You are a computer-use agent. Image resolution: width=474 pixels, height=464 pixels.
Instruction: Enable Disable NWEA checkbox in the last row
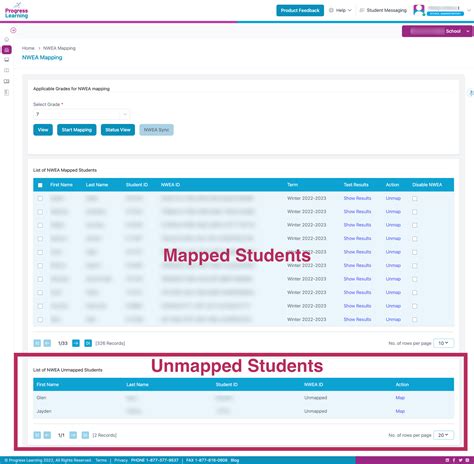(x=414, y=319)
